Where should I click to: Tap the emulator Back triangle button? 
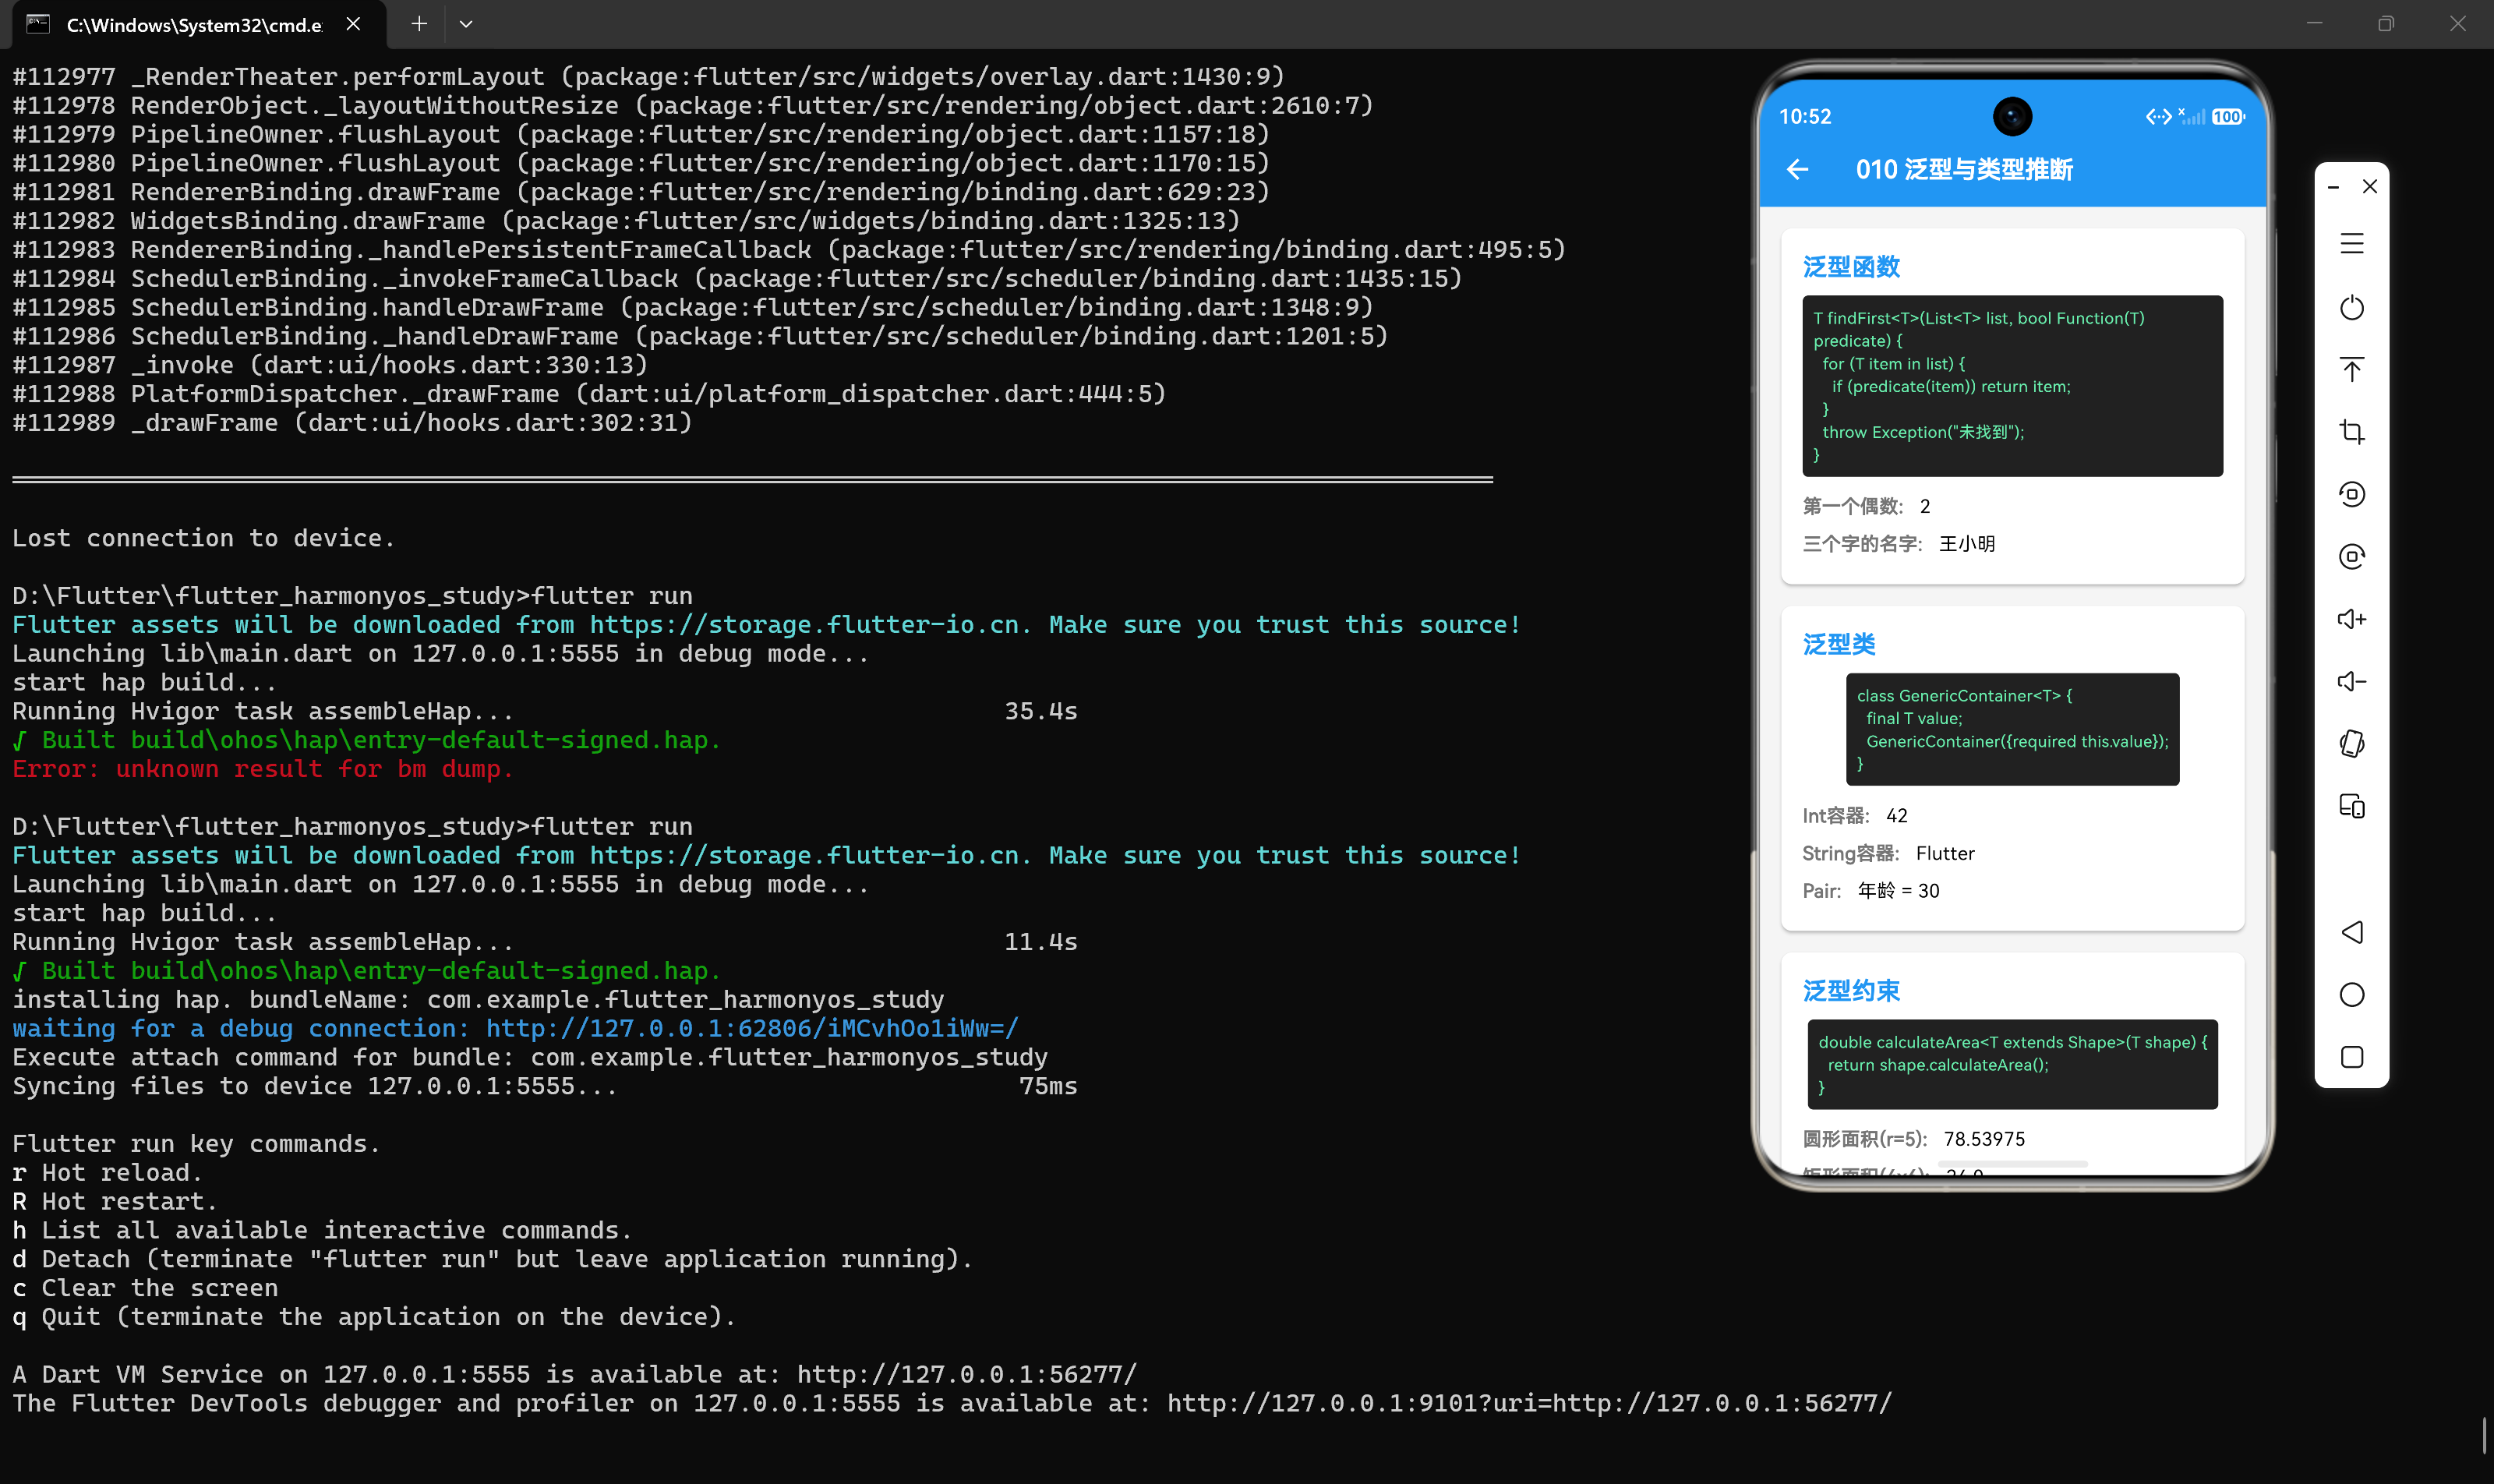coord(2352,932)
